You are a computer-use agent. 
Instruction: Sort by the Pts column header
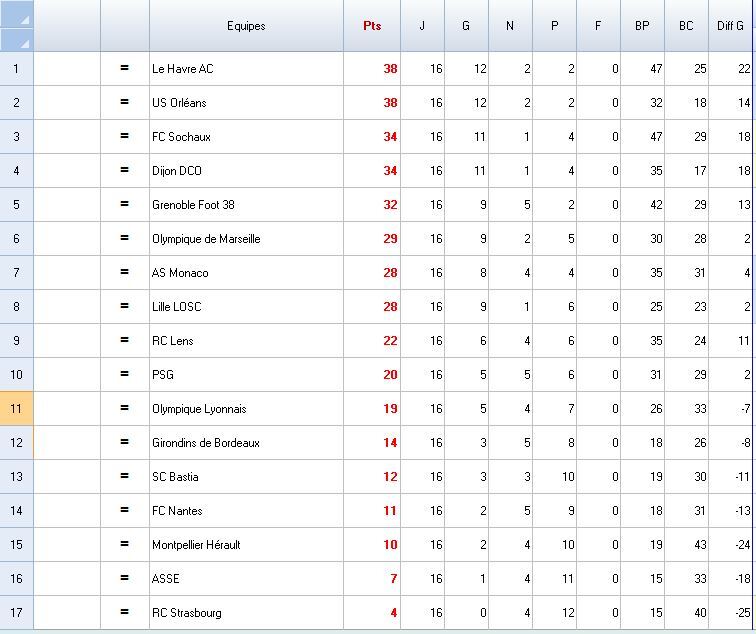(372, 26)
